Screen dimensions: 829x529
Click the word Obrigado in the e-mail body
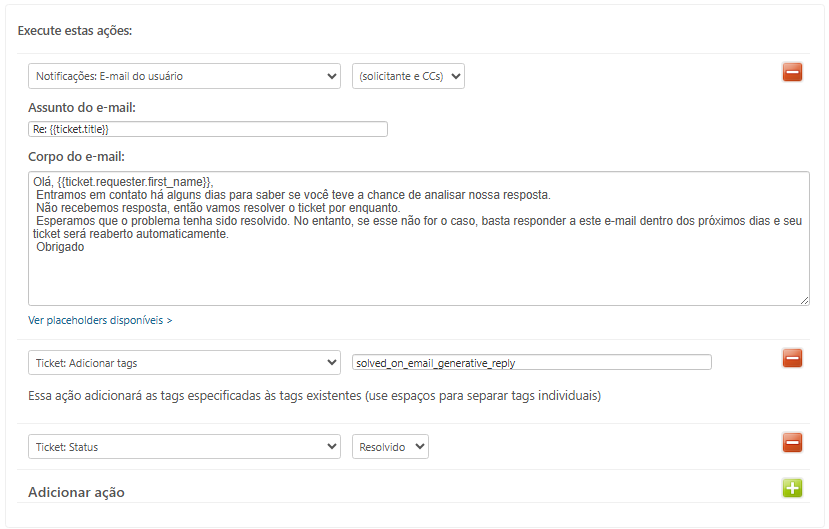click(x=60, y=247)
